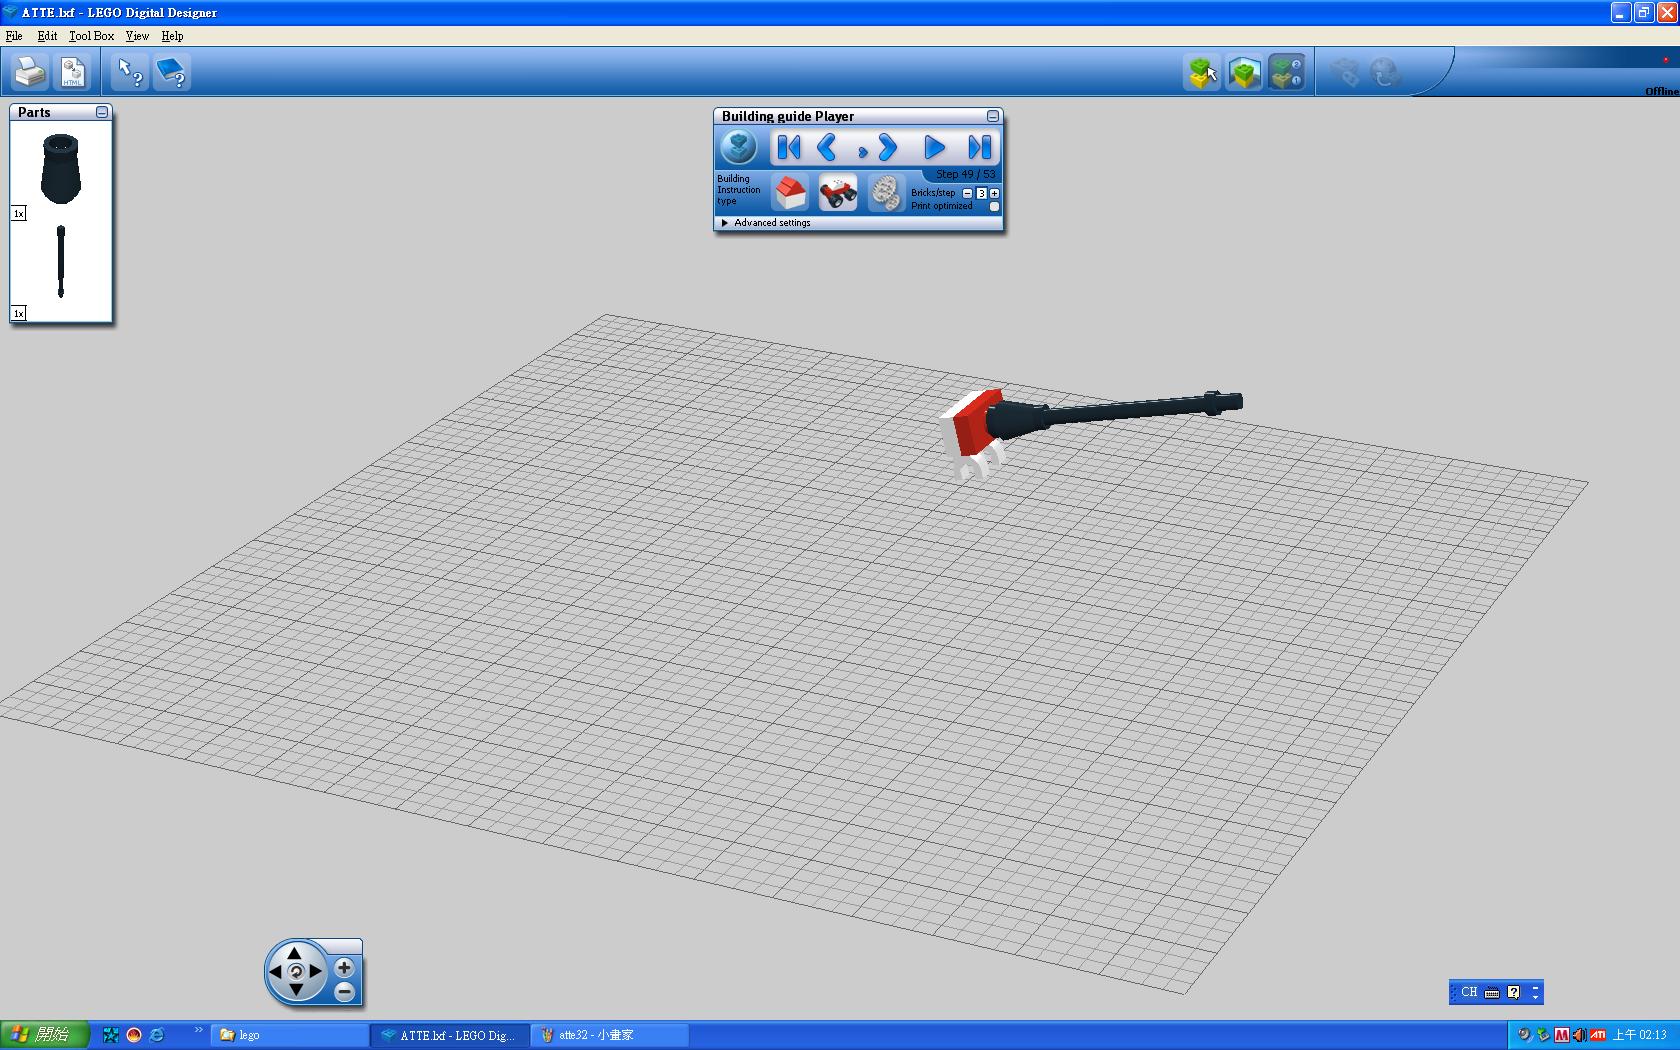The width and height of the screenshot is (1680, 1050).
Task: Open the Help menu
Action: point(172,36)
